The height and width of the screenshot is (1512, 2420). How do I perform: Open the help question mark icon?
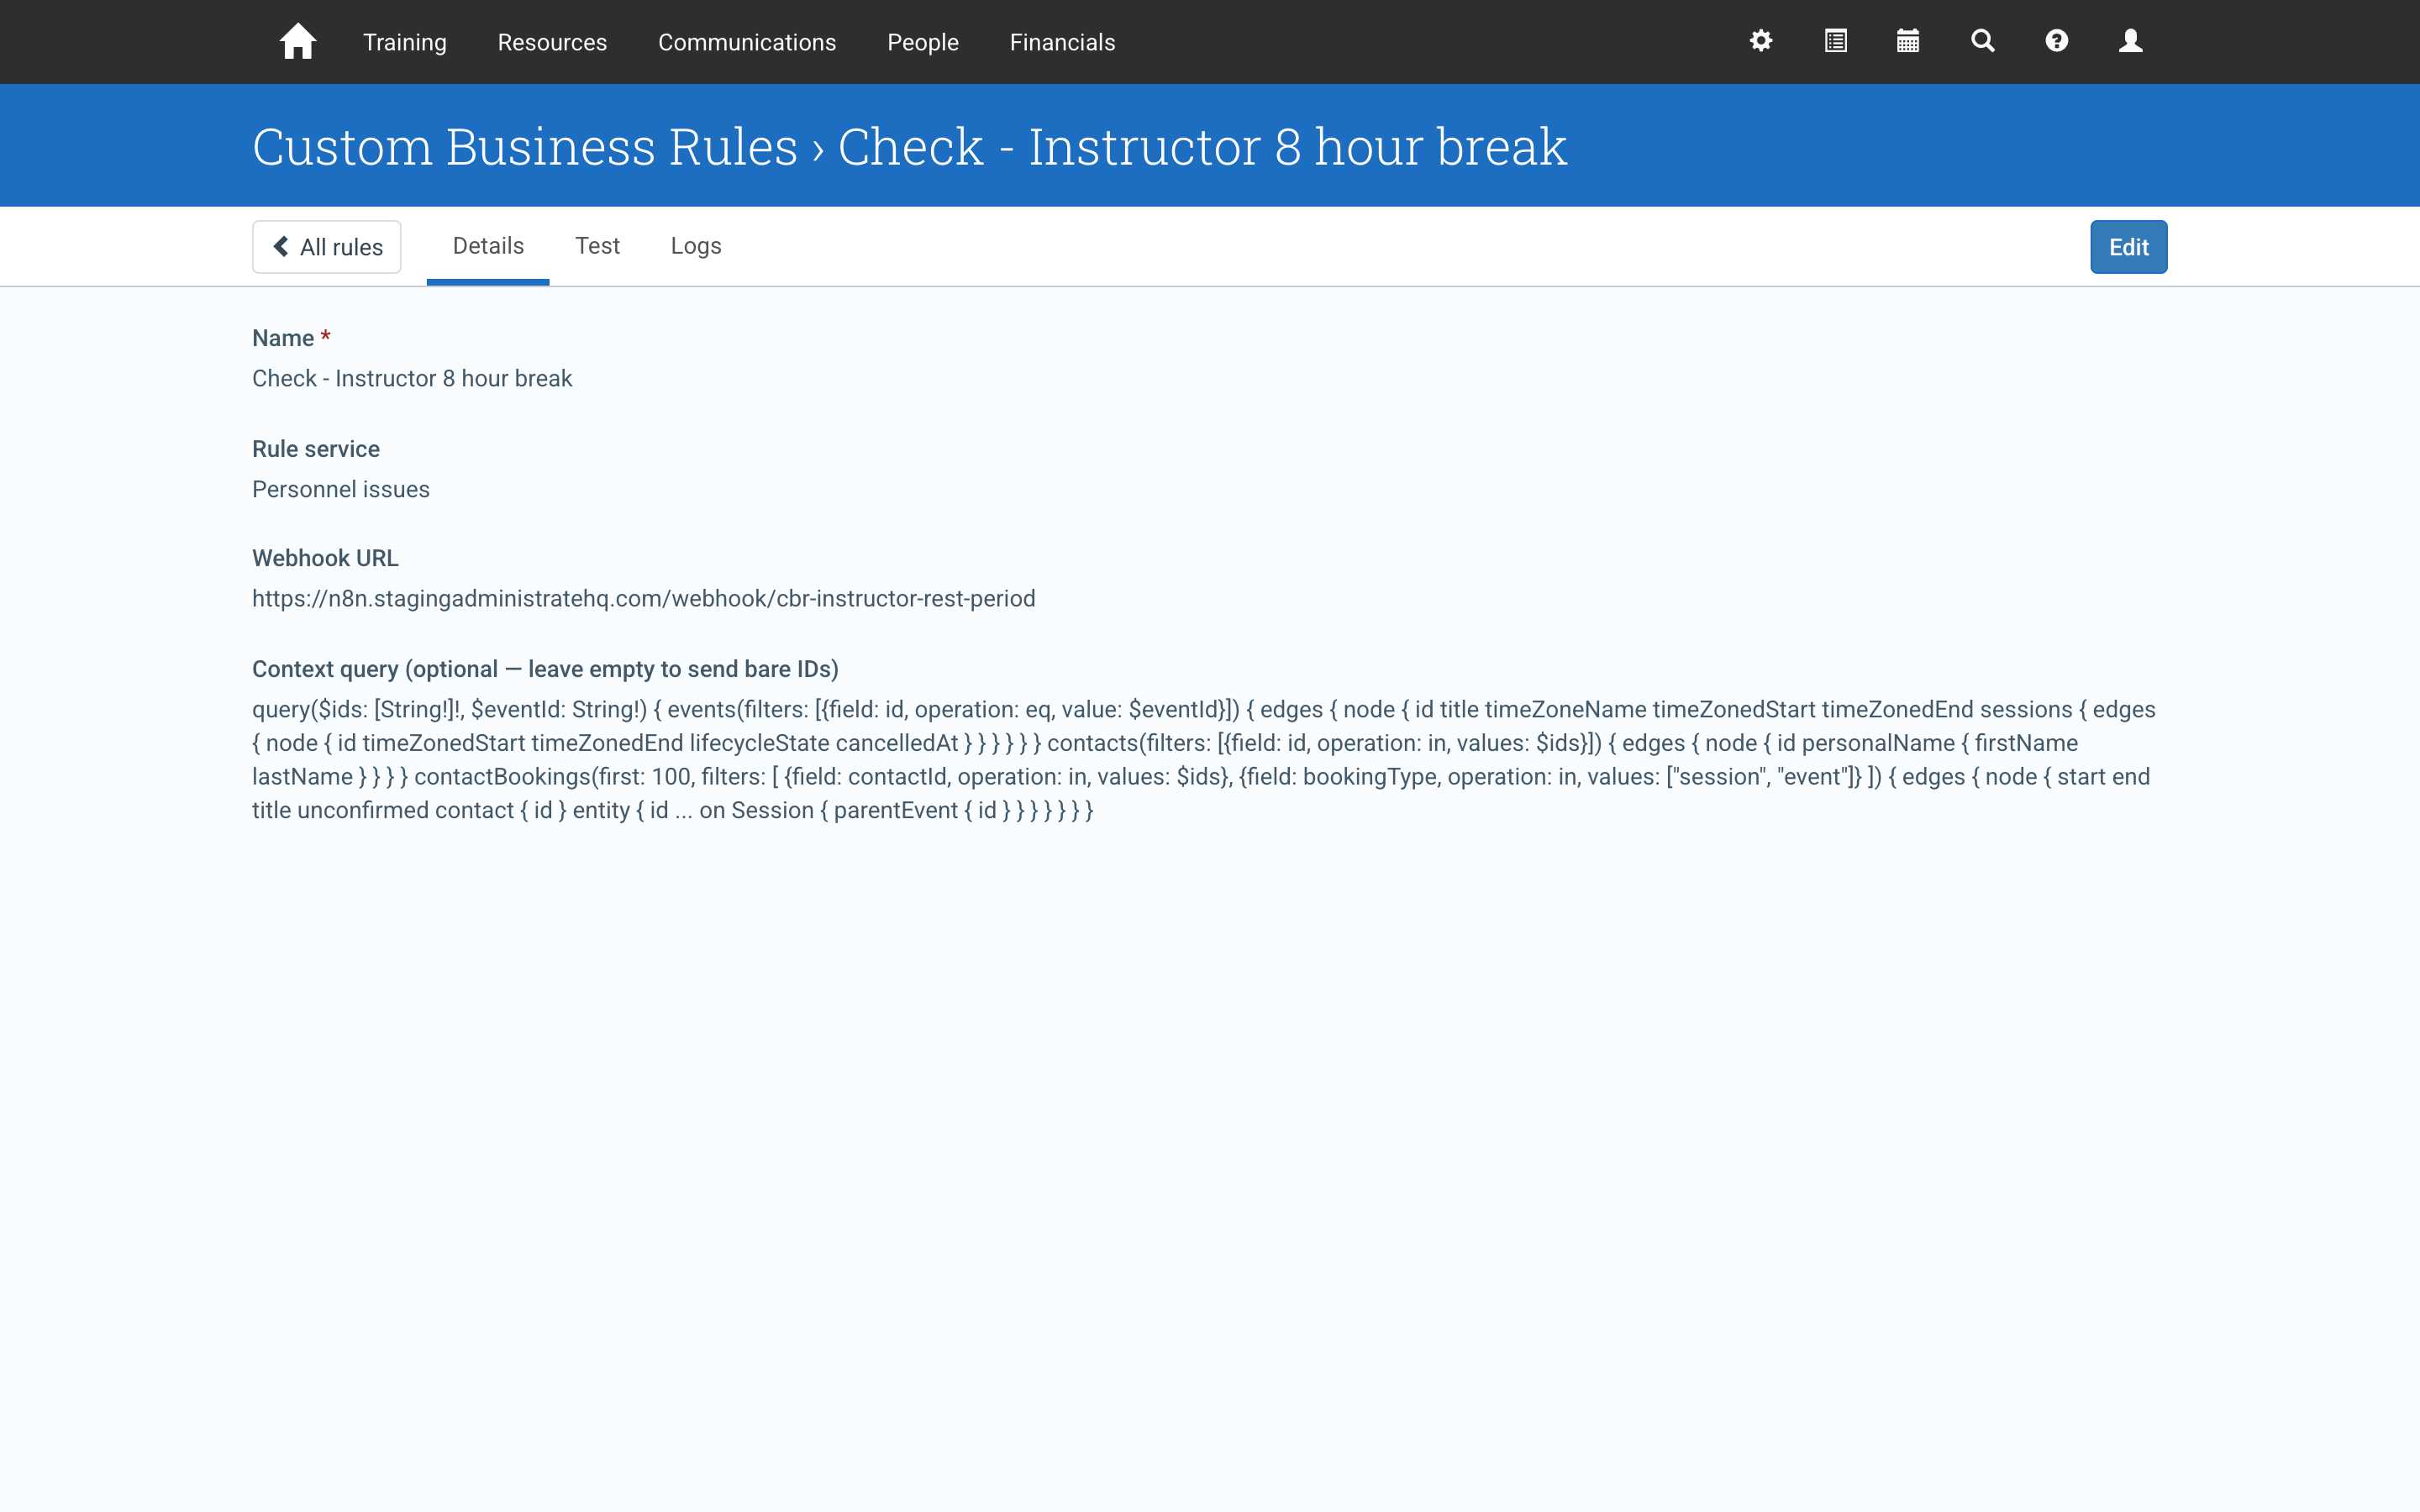click(2056, 41)
